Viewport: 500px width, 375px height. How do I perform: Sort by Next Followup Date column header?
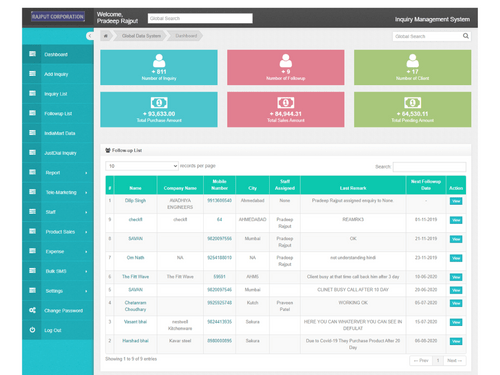click(x=426, y=185)
